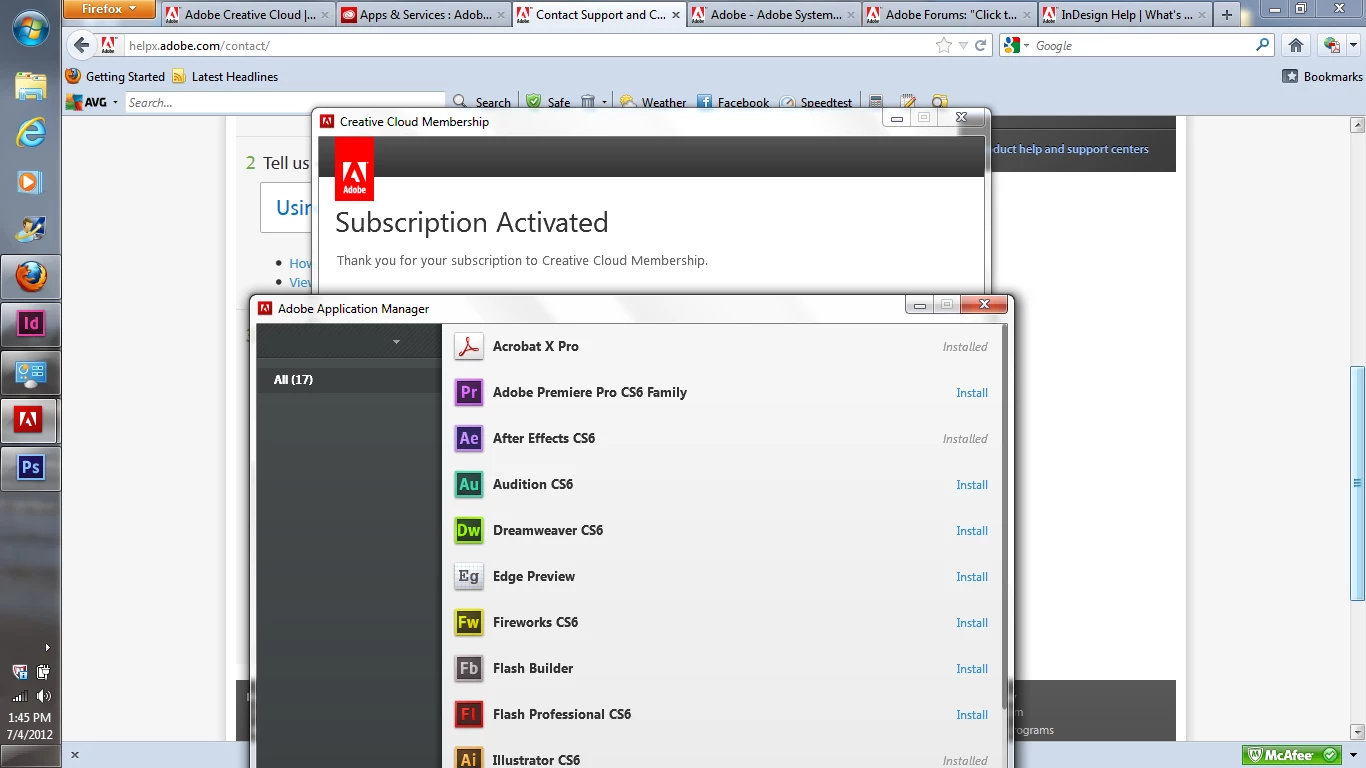This screenshot has width=1366, height=768.
Task: Open the AVG trash can dropdown arrow
Action: coord(604,102)
